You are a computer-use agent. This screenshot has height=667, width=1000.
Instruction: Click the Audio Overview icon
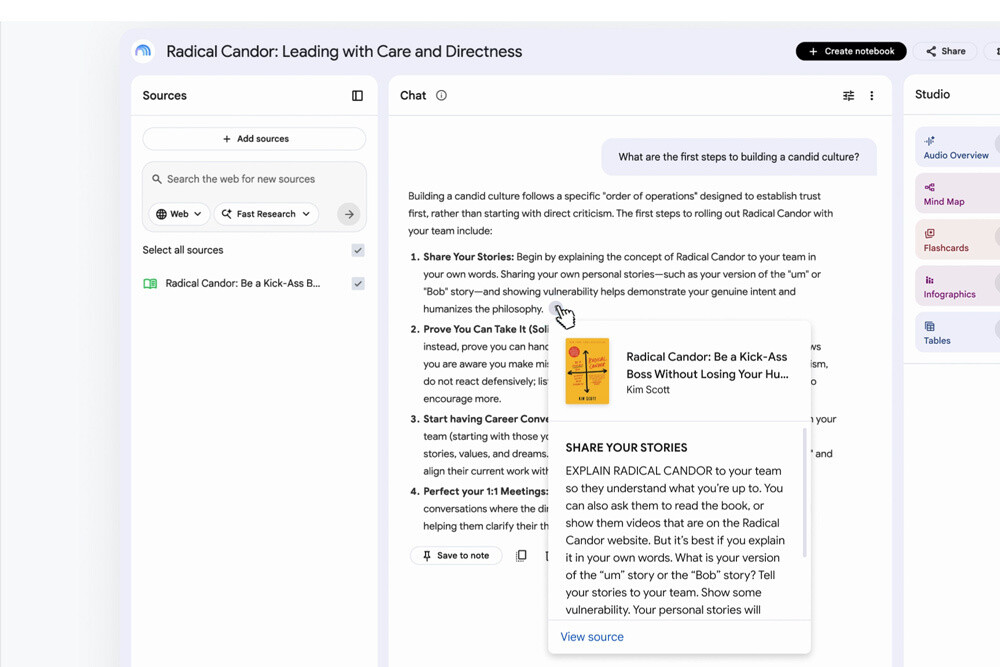click(930, 141)
